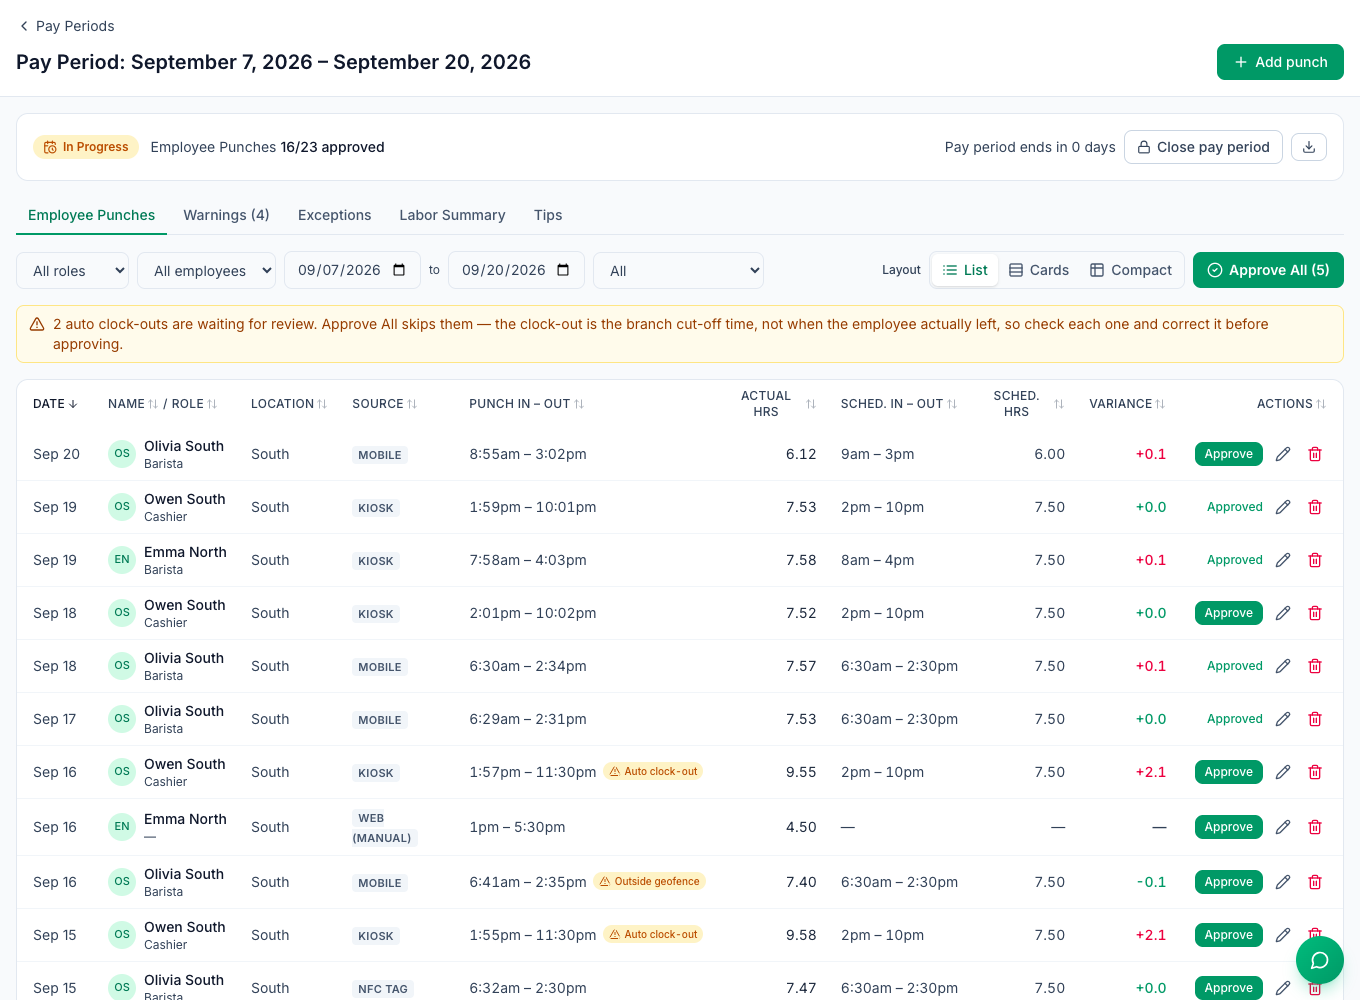The width and height of the screenshot is (1360, 1000).
Task: Edit Owen South's Sep 15 punch
Action: [x=1283, y=935]
